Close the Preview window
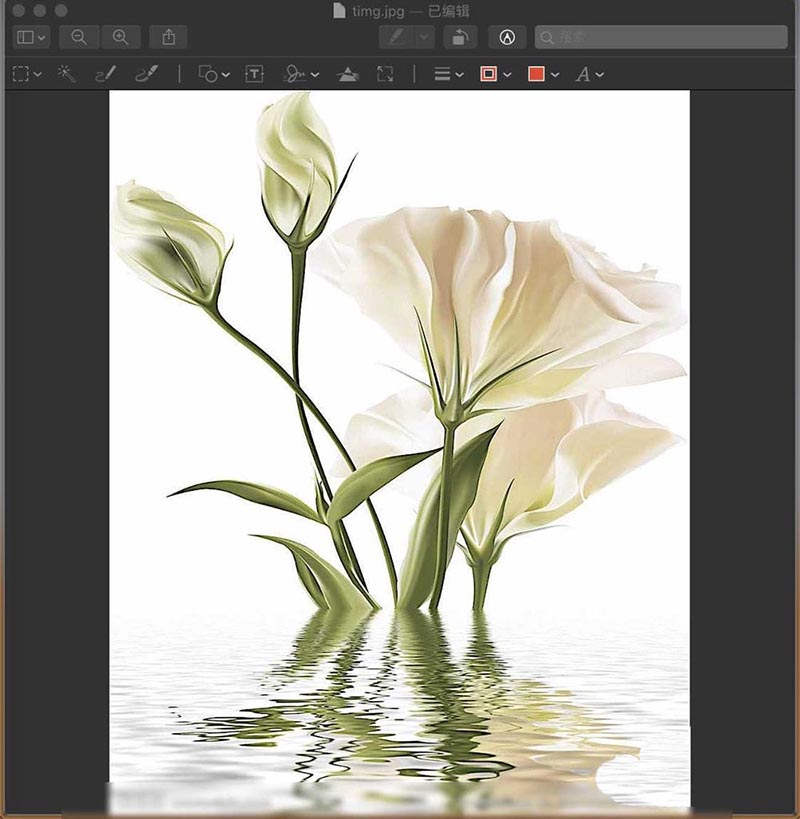This screenshot has height=819, width=800. click(18, 10)
